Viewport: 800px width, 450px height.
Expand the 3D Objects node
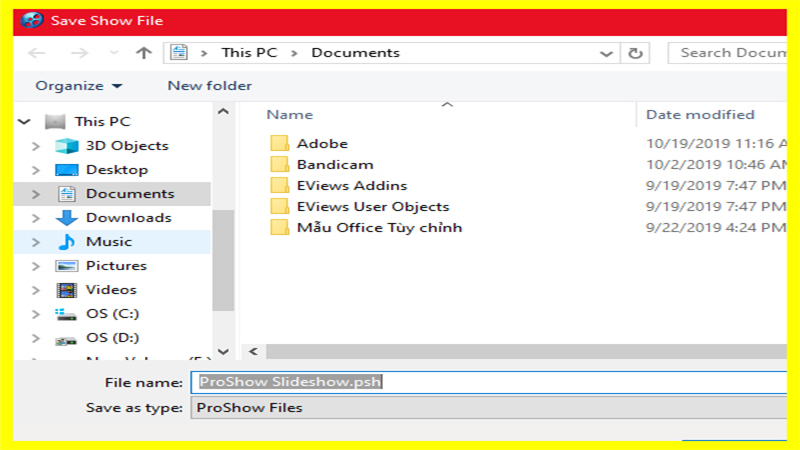[35, 146]
